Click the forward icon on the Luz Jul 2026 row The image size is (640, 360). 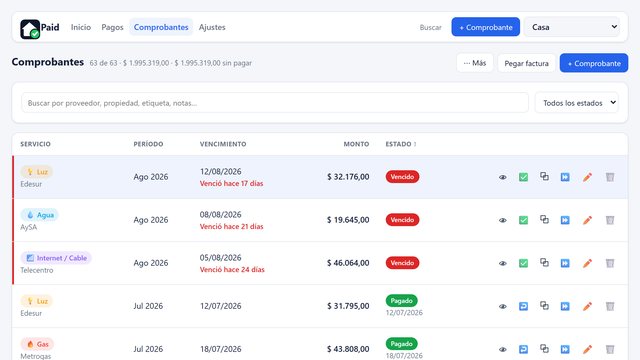tap(565, 306)
